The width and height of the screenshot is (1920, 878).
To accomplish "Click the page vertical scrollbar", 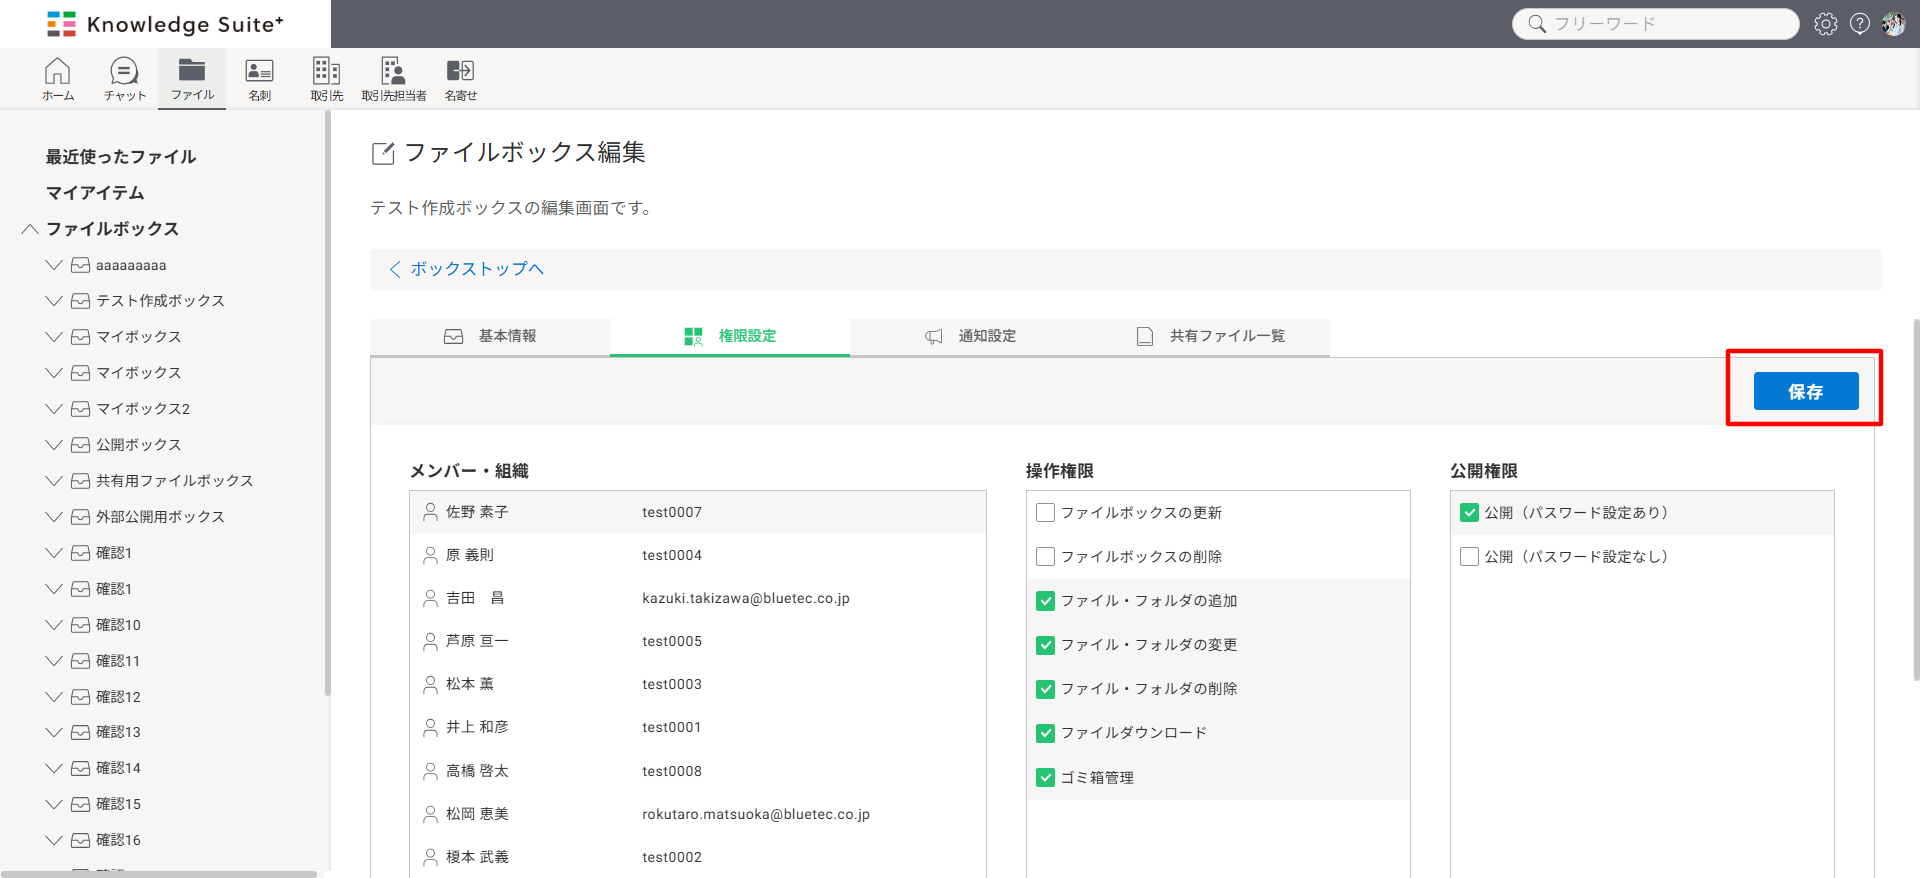I will (x=1916, y=500).
